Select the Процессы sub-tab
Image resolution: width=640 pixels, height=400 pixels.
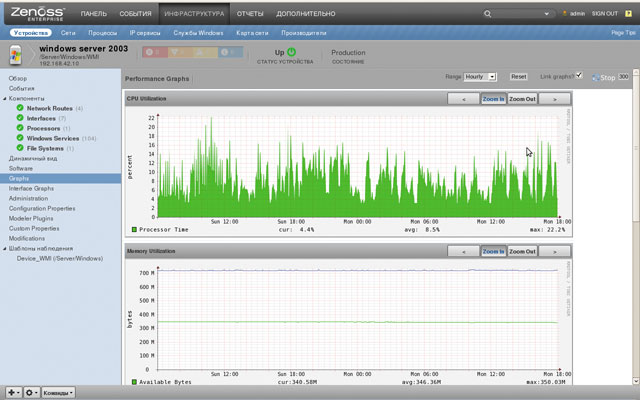[x=102, y=33]
